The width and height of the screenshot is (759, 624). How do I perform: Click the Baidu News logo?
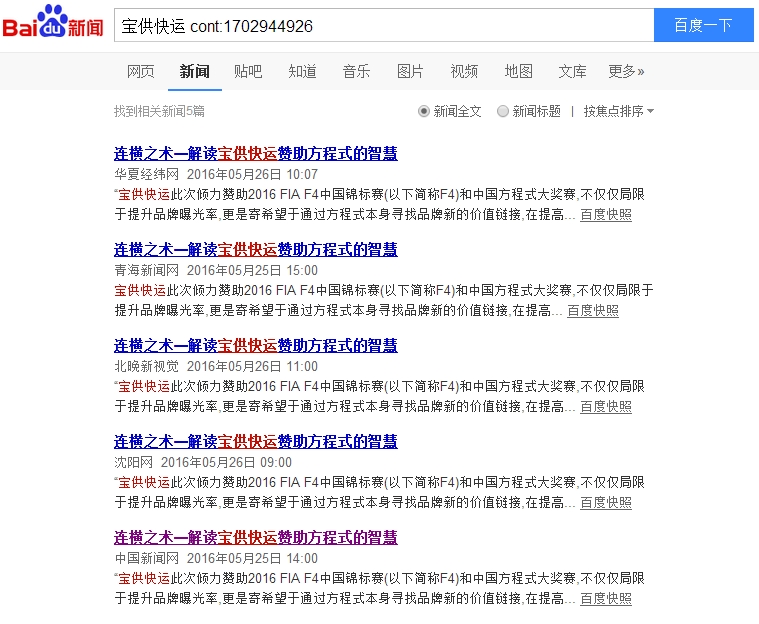pyautogui.click(x=53, y=25)
